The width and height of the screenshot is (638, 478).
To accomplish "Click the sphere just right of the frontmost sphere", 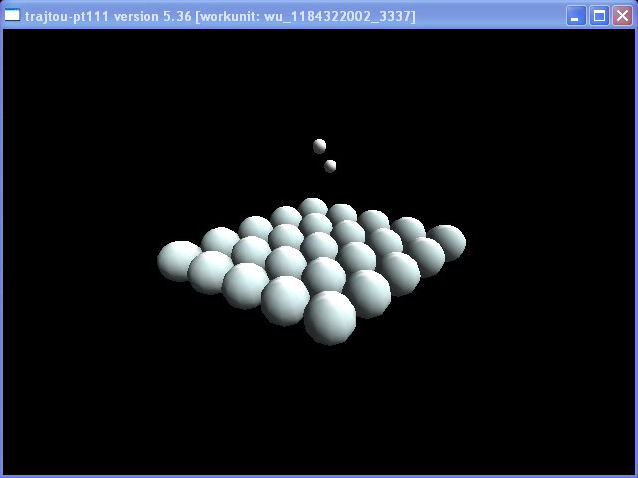I will click(367, 293).
